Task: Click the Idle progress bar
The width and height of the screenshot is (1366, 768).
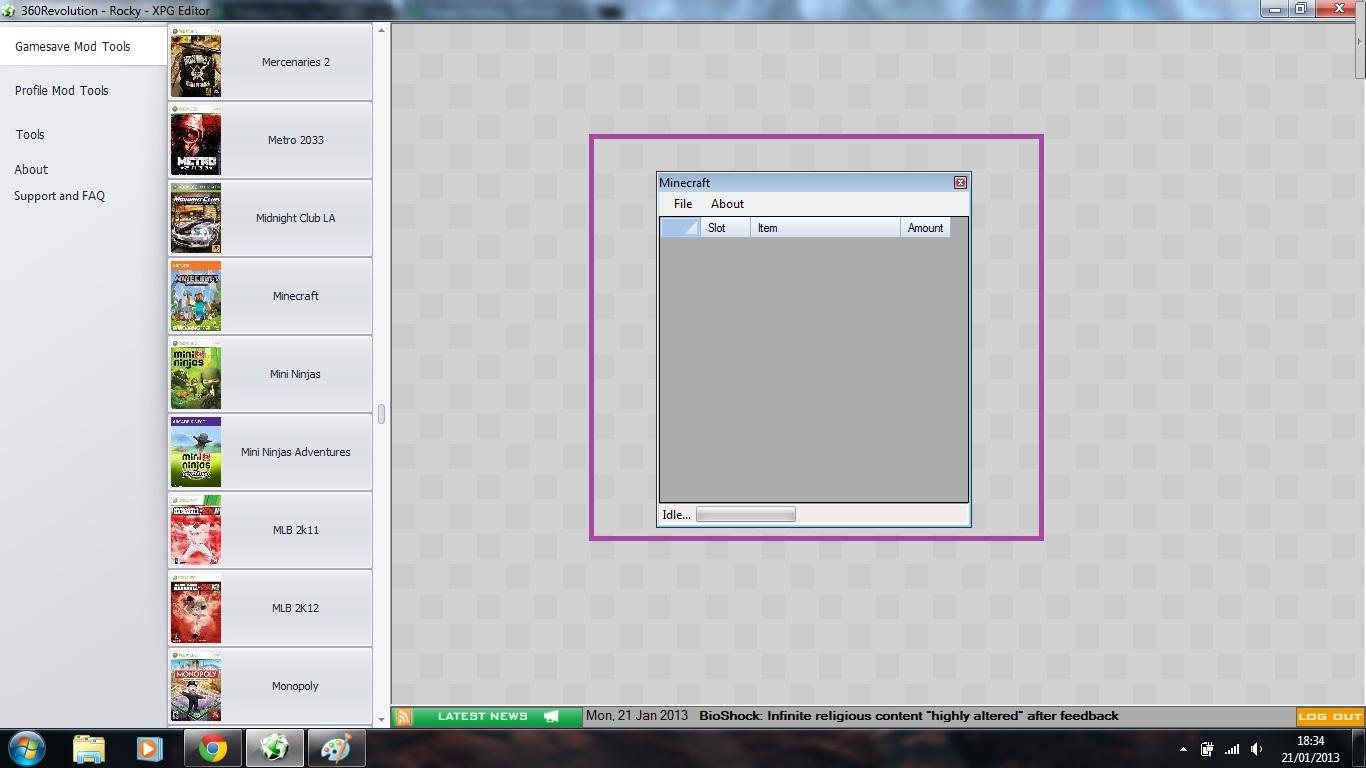Action: coord(745,515)
